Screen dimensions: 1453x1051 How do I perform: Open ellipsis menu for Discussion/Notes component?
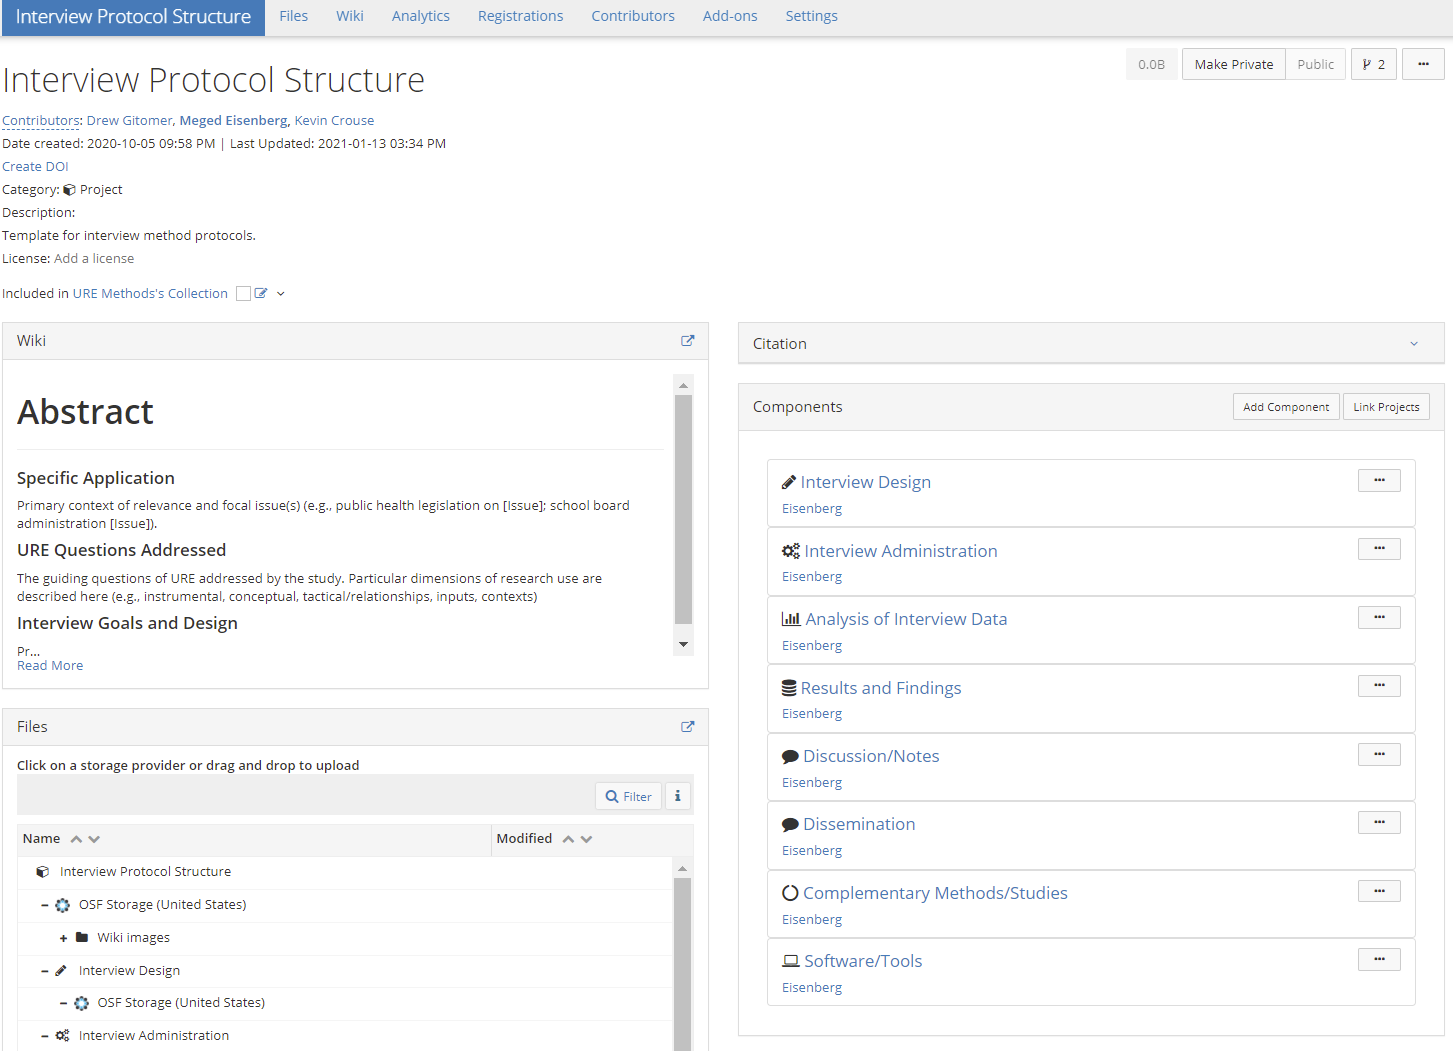pyautogui.click(x=1379, y=755)
